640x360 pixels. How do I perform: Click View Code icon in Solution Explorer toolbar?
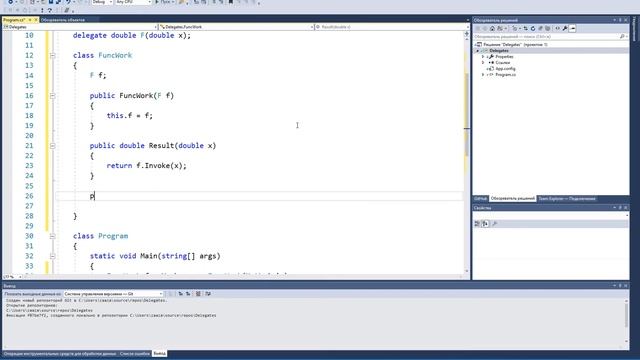[557, 29]
